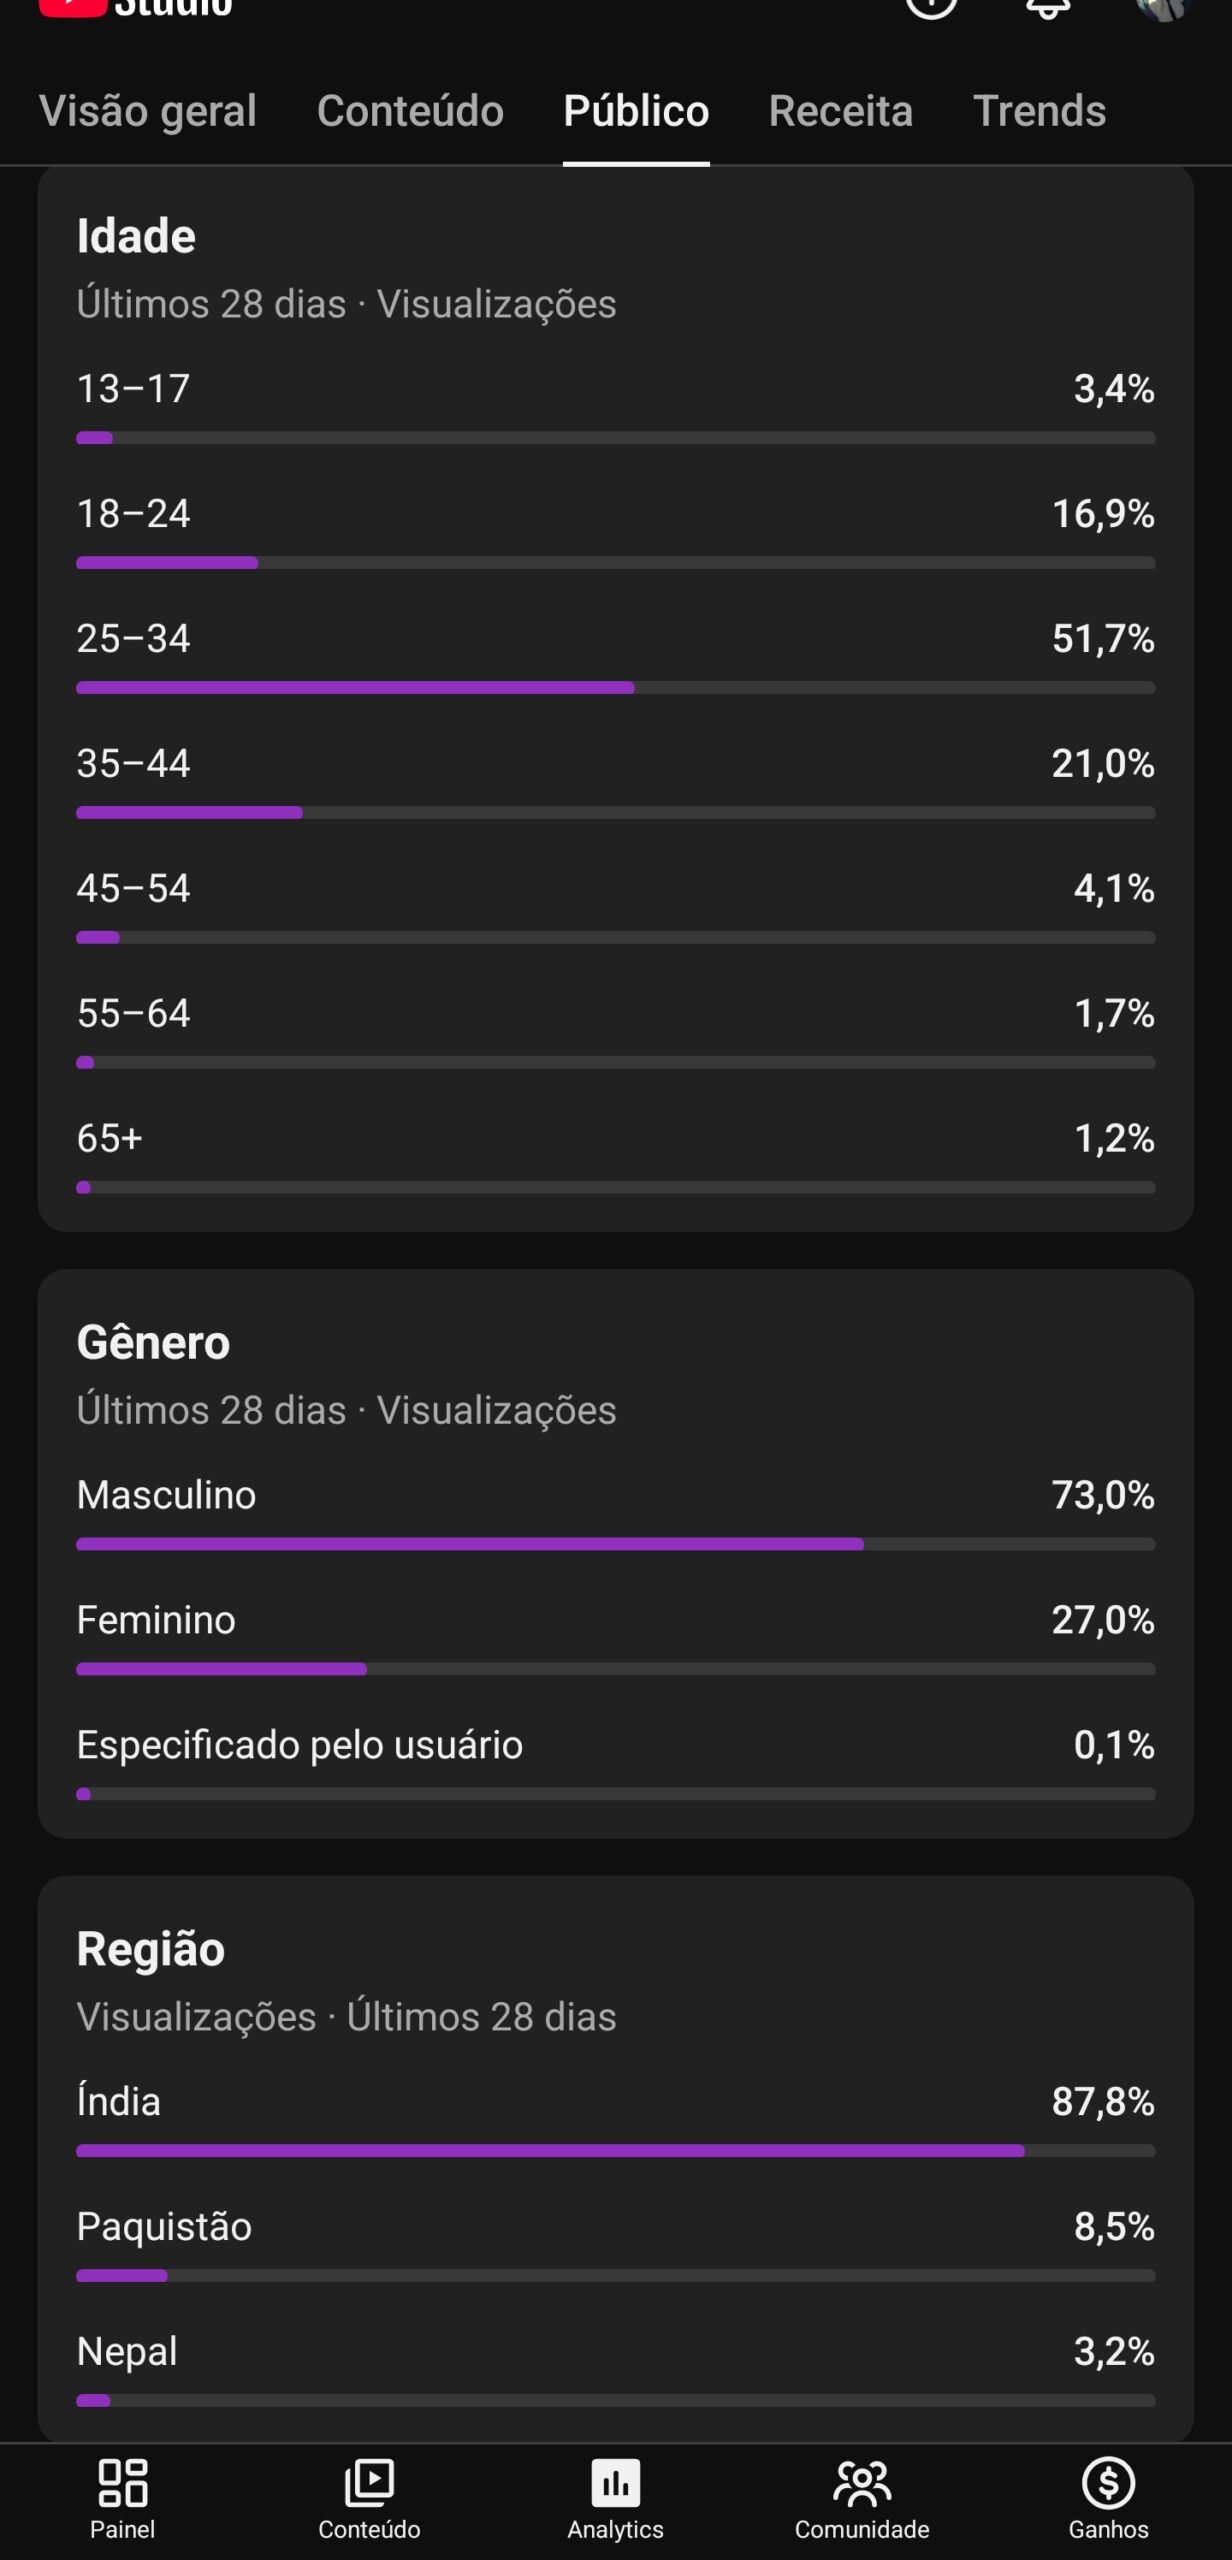Select the Analytics bar chart icon
This screenshot has height=2560, width=1232.
pos(616,2483)
